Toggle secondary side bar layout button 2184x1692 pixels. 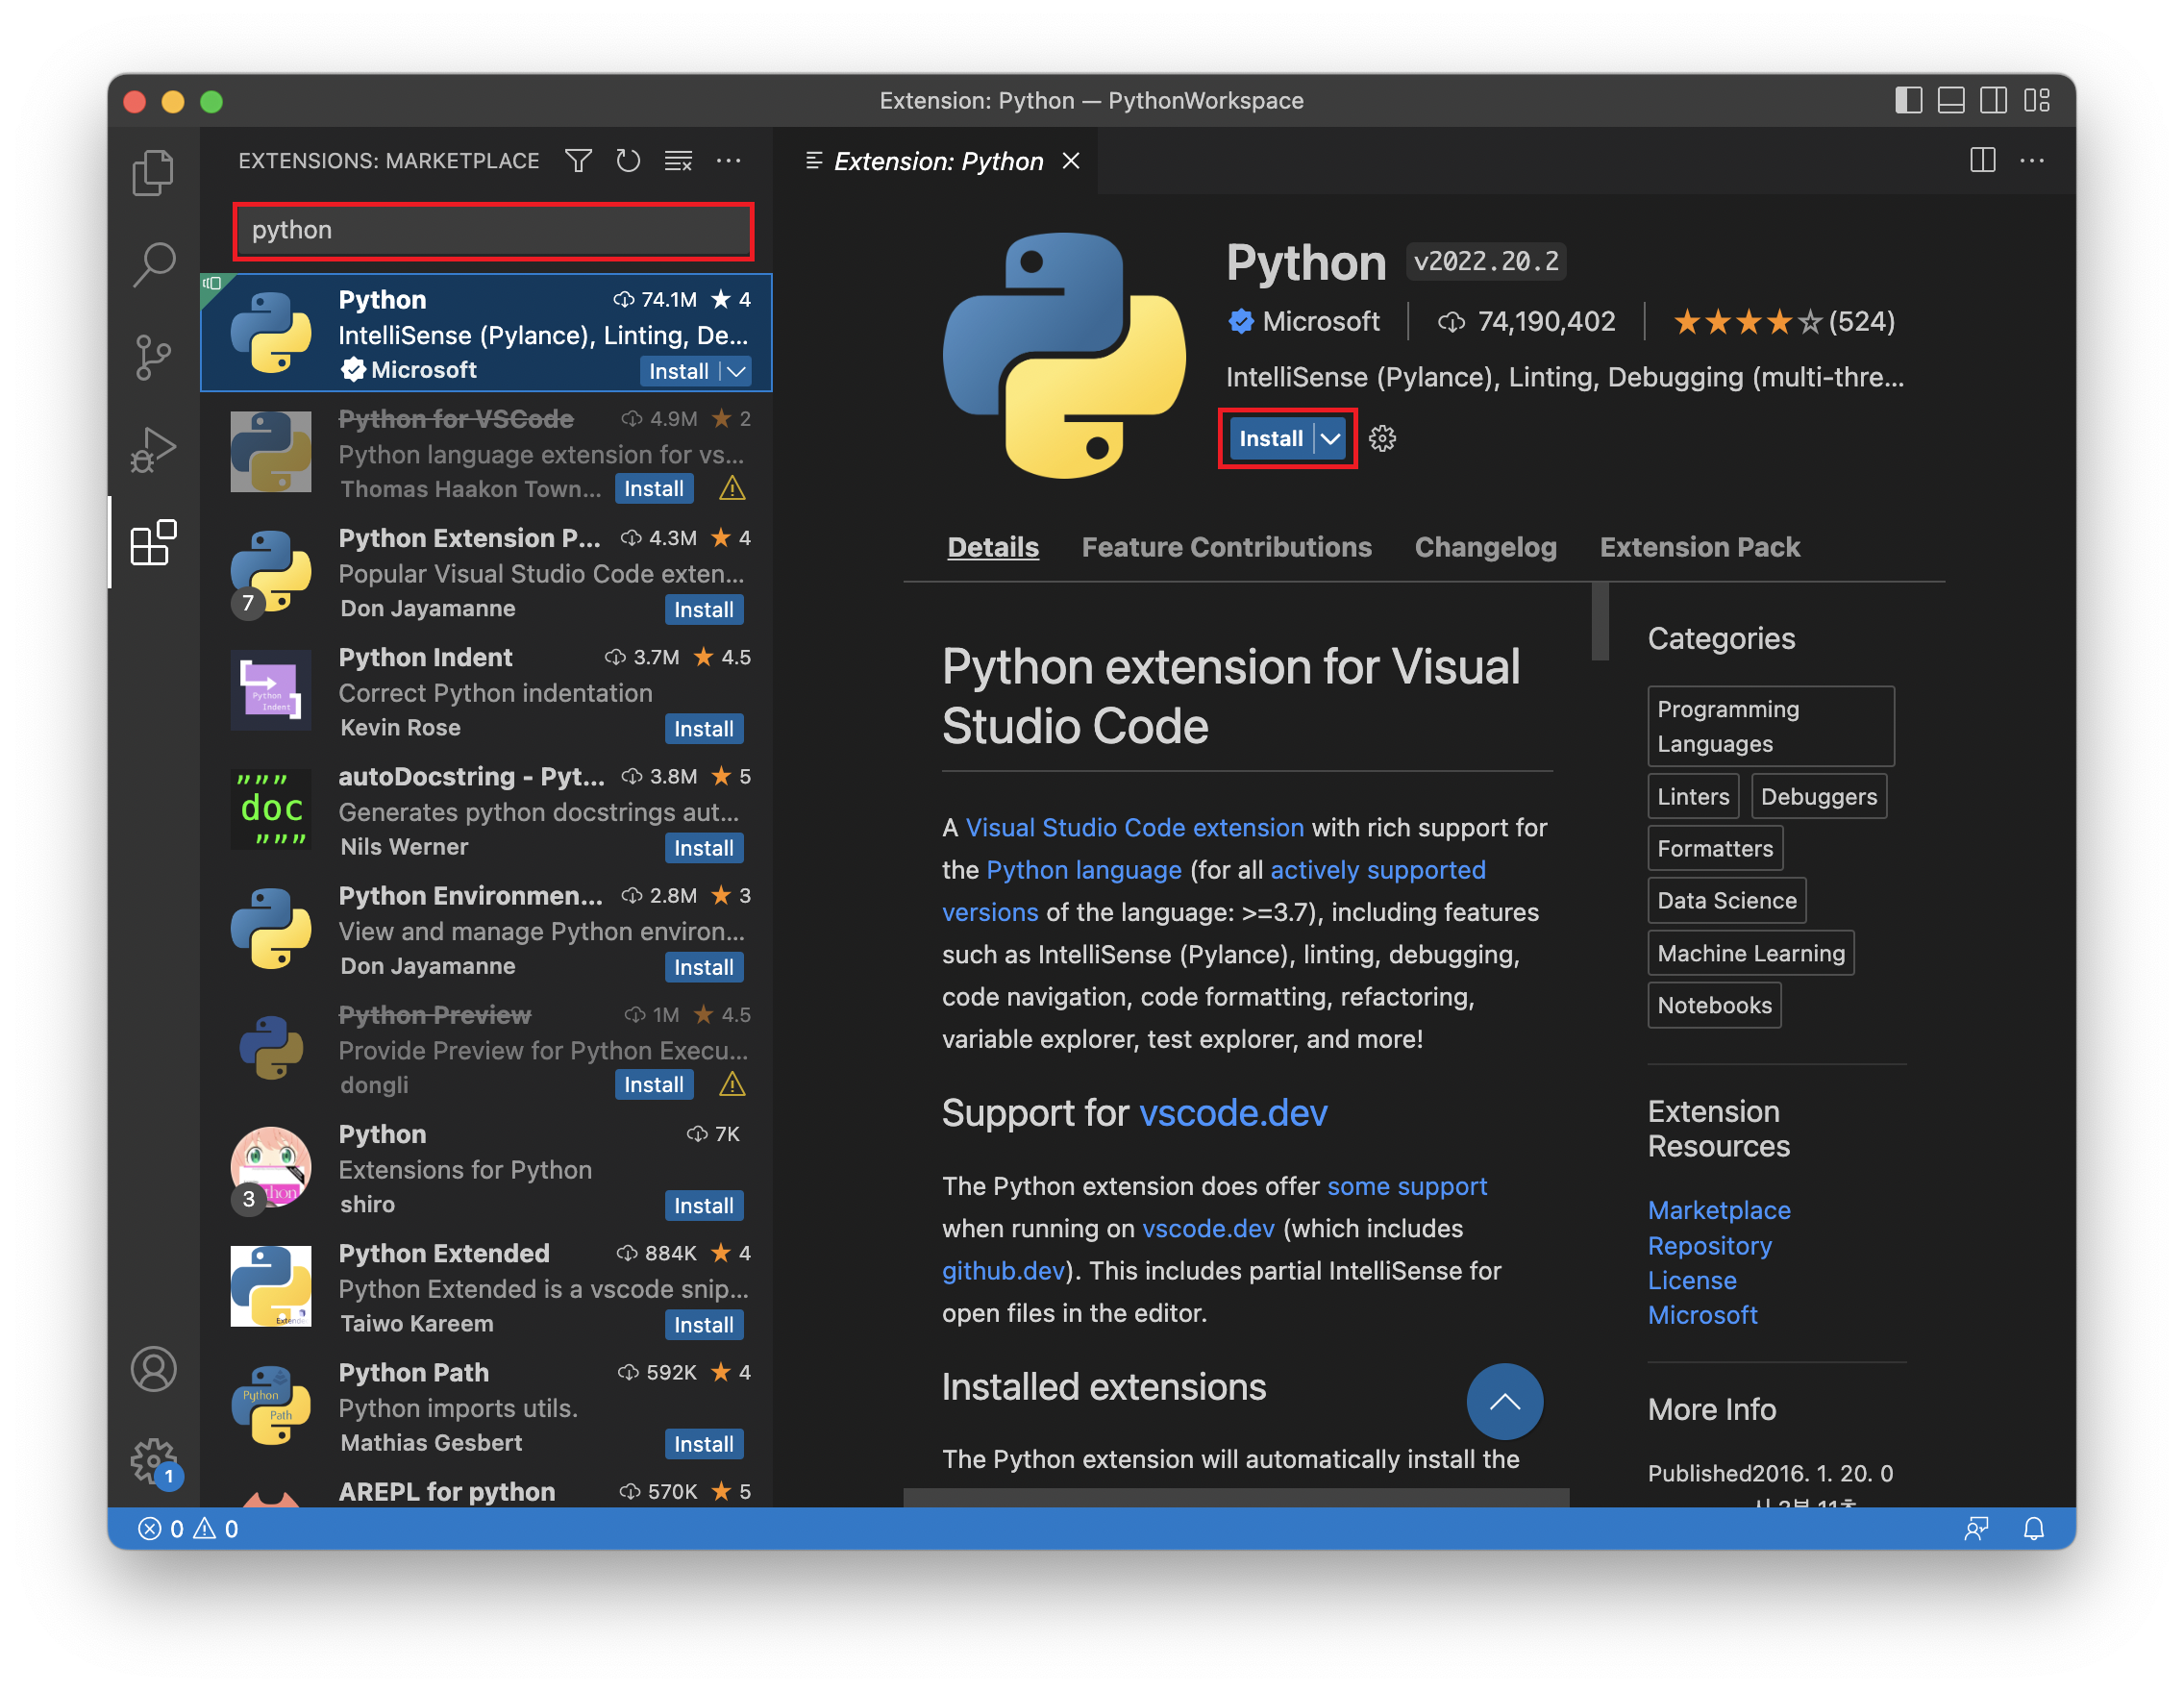tap(1993, 100)
